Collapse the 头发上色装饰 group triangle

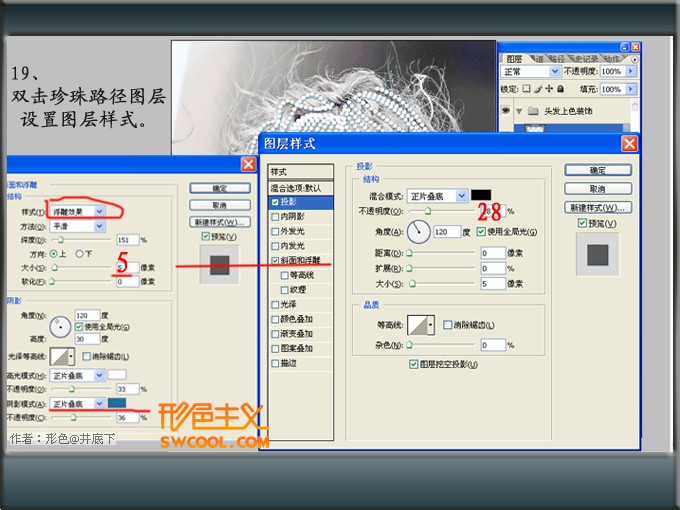point(519,111)
